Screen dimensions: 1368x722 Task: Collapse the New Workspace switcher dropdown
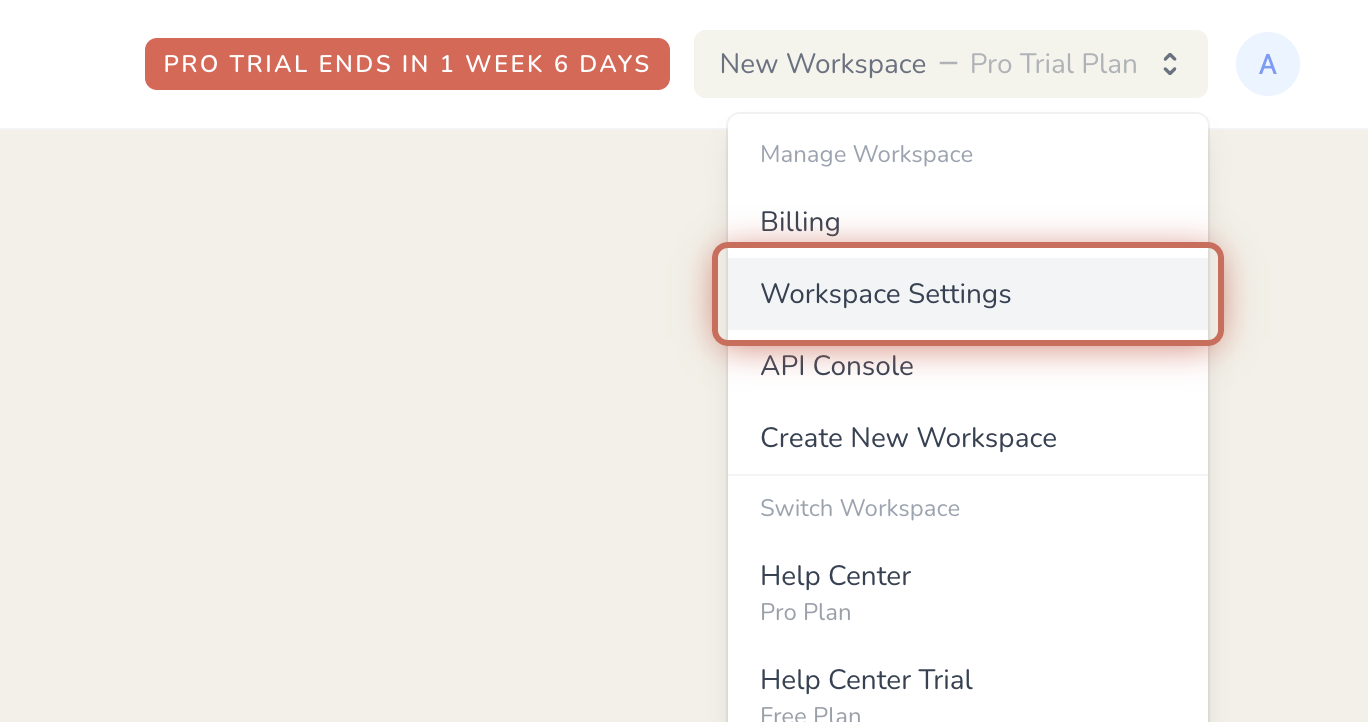[950, 64]
